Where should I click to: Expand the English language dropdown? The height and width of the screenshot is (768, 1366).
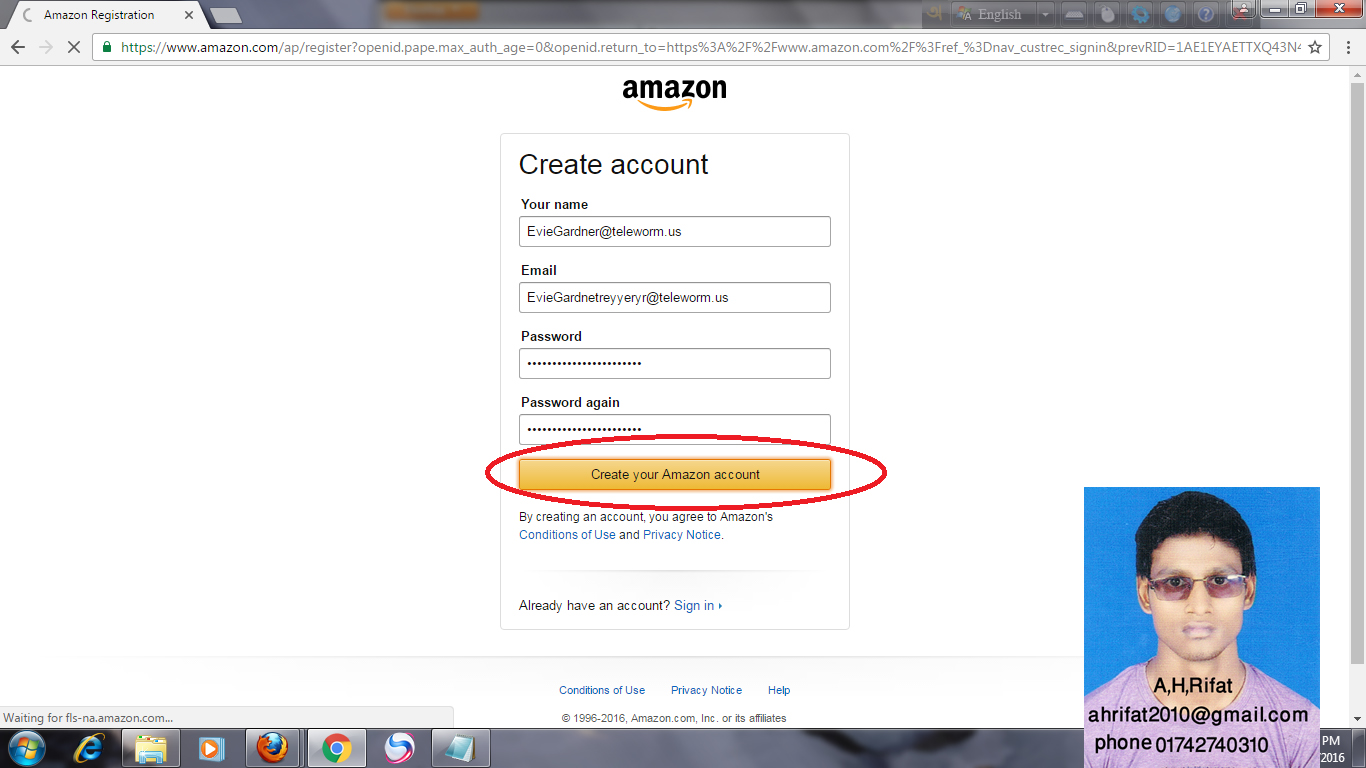(1045, 14)
